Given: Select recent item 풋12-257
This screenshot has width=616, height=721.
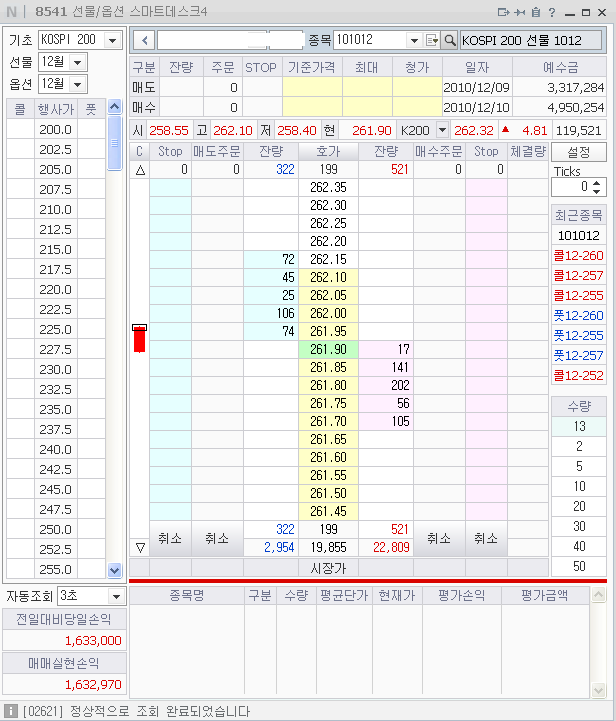Looking at the screenshot, I should tap(579, 355).
